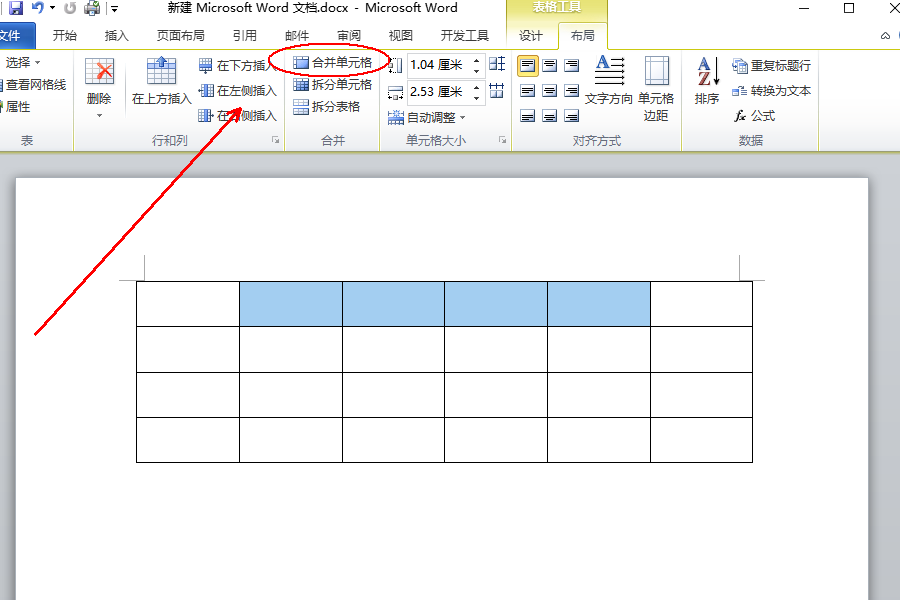Viewport: 900px width, 600px height.
Task: Select Align Top Right icon
Action: pos(571,65)
